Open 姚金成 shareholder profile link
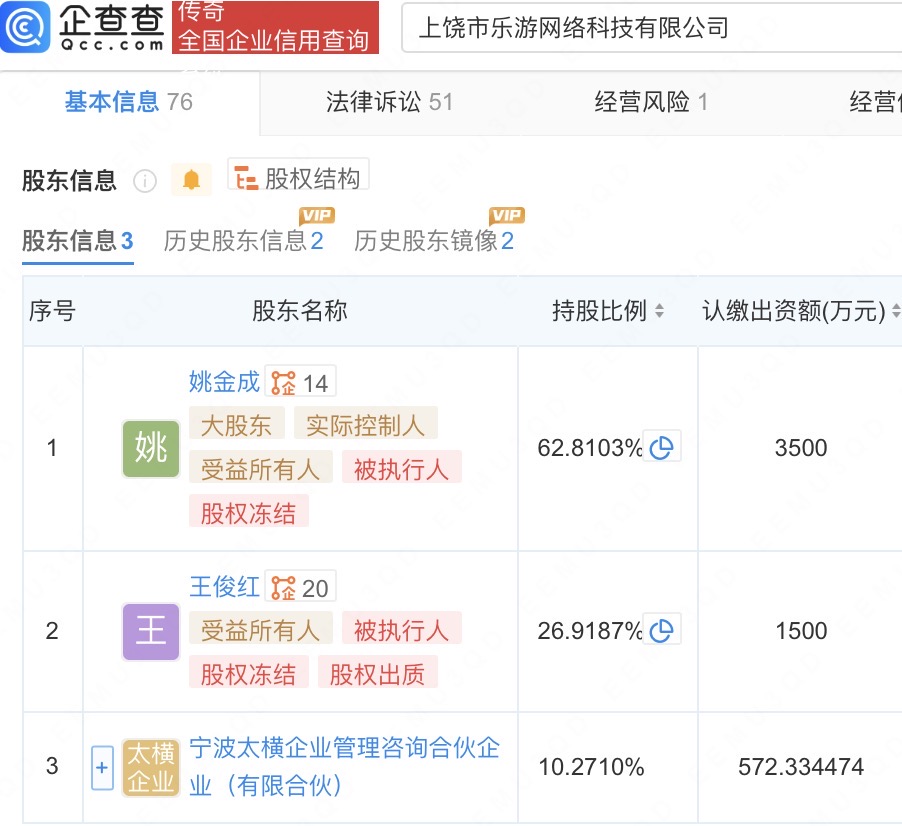Viewport: 902px width, 826px height. click(x=224, y=382)
